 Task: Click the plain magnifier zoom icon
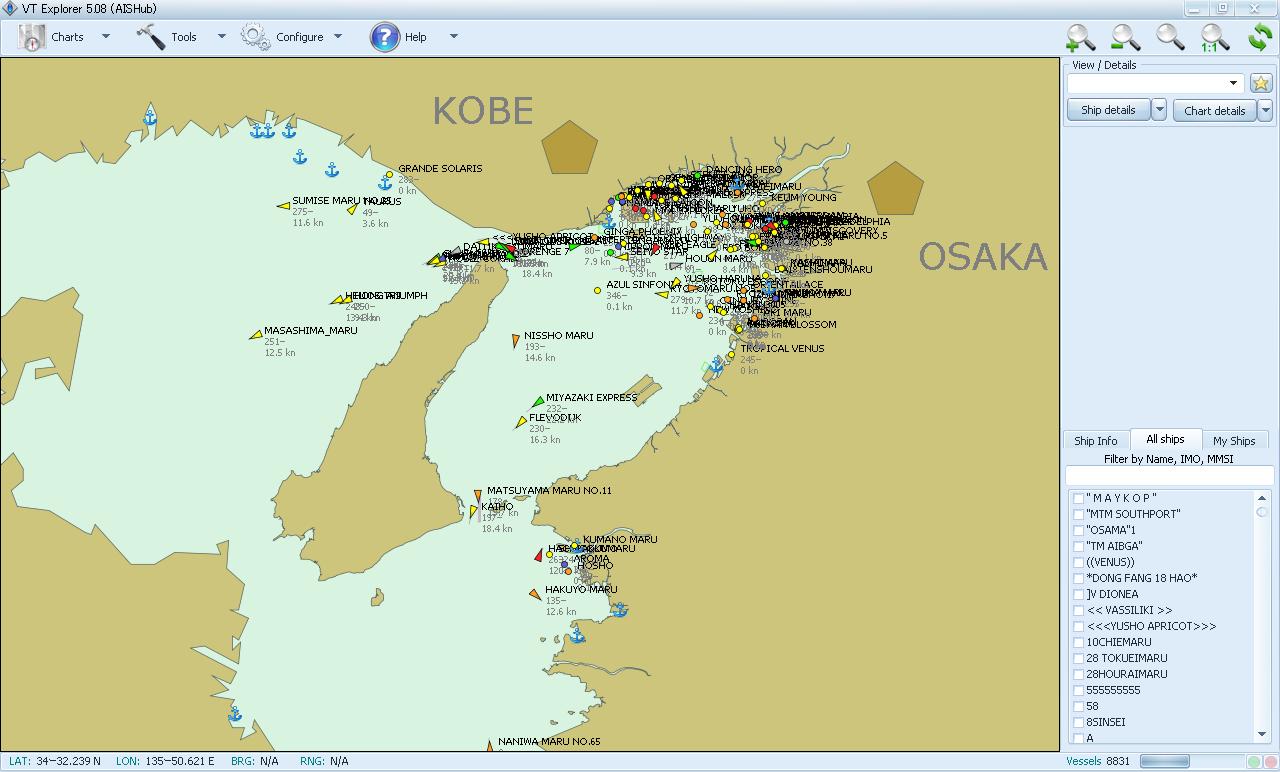click(1170, 38)
